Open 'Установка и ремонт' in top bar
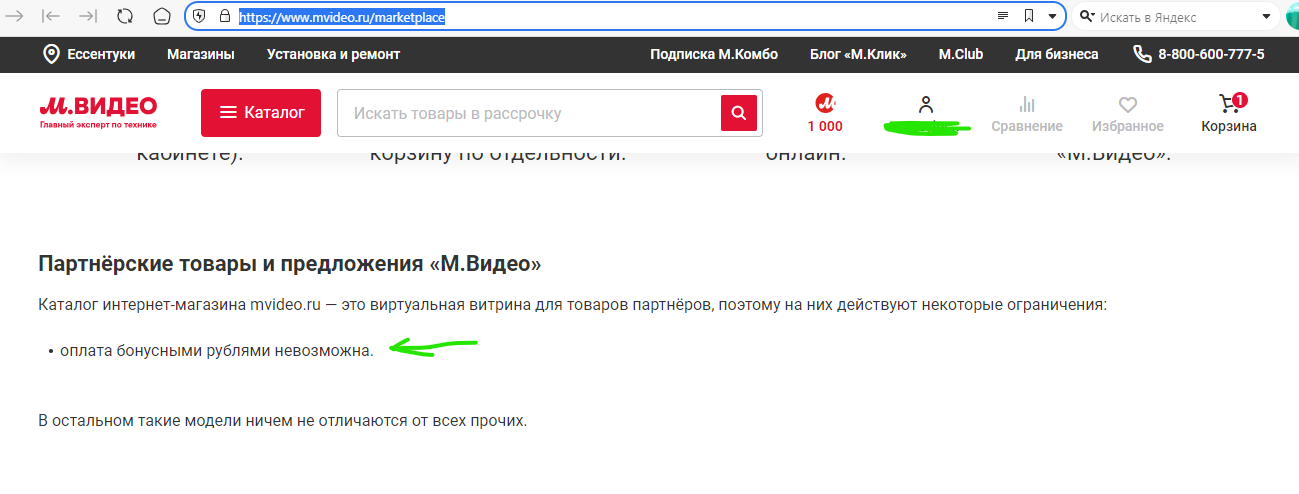The width and height of the screenshot is (1299, 494). point(333,55)
